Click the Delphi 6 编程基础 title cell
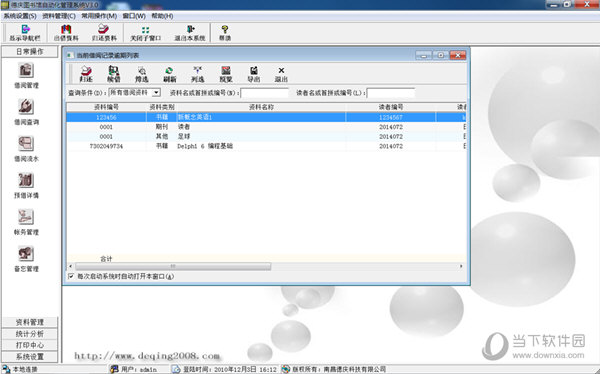The image size is (600, 374). (205, 146)
